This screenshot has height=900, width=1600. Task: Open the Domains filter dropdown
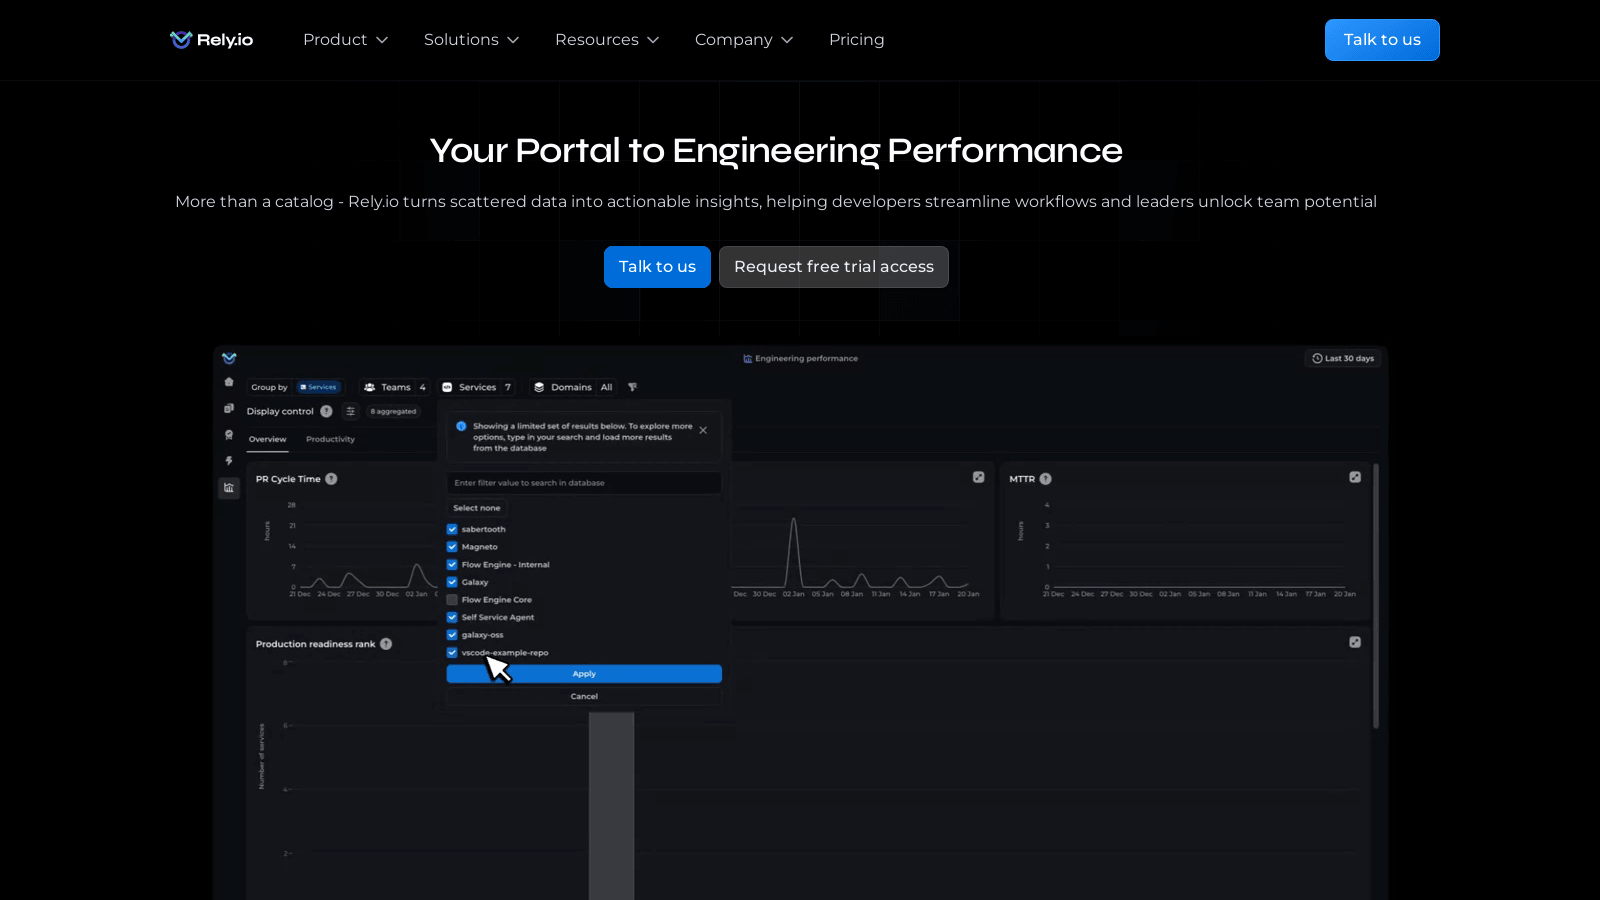[573, 387]
